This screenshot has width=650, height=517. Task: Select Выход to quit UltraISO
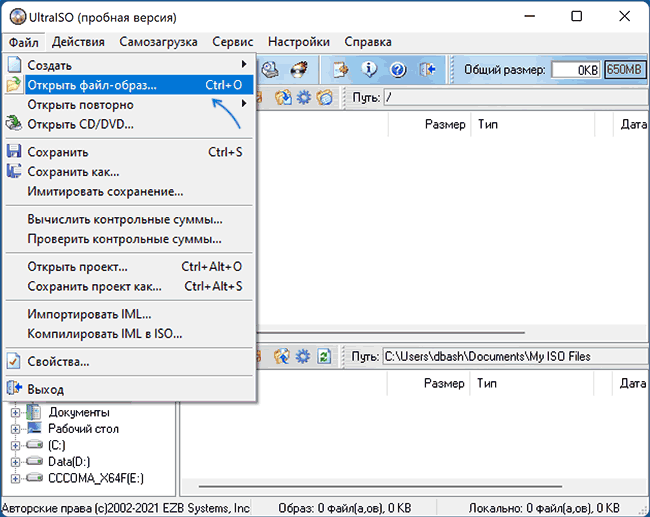tap(129, 389)
